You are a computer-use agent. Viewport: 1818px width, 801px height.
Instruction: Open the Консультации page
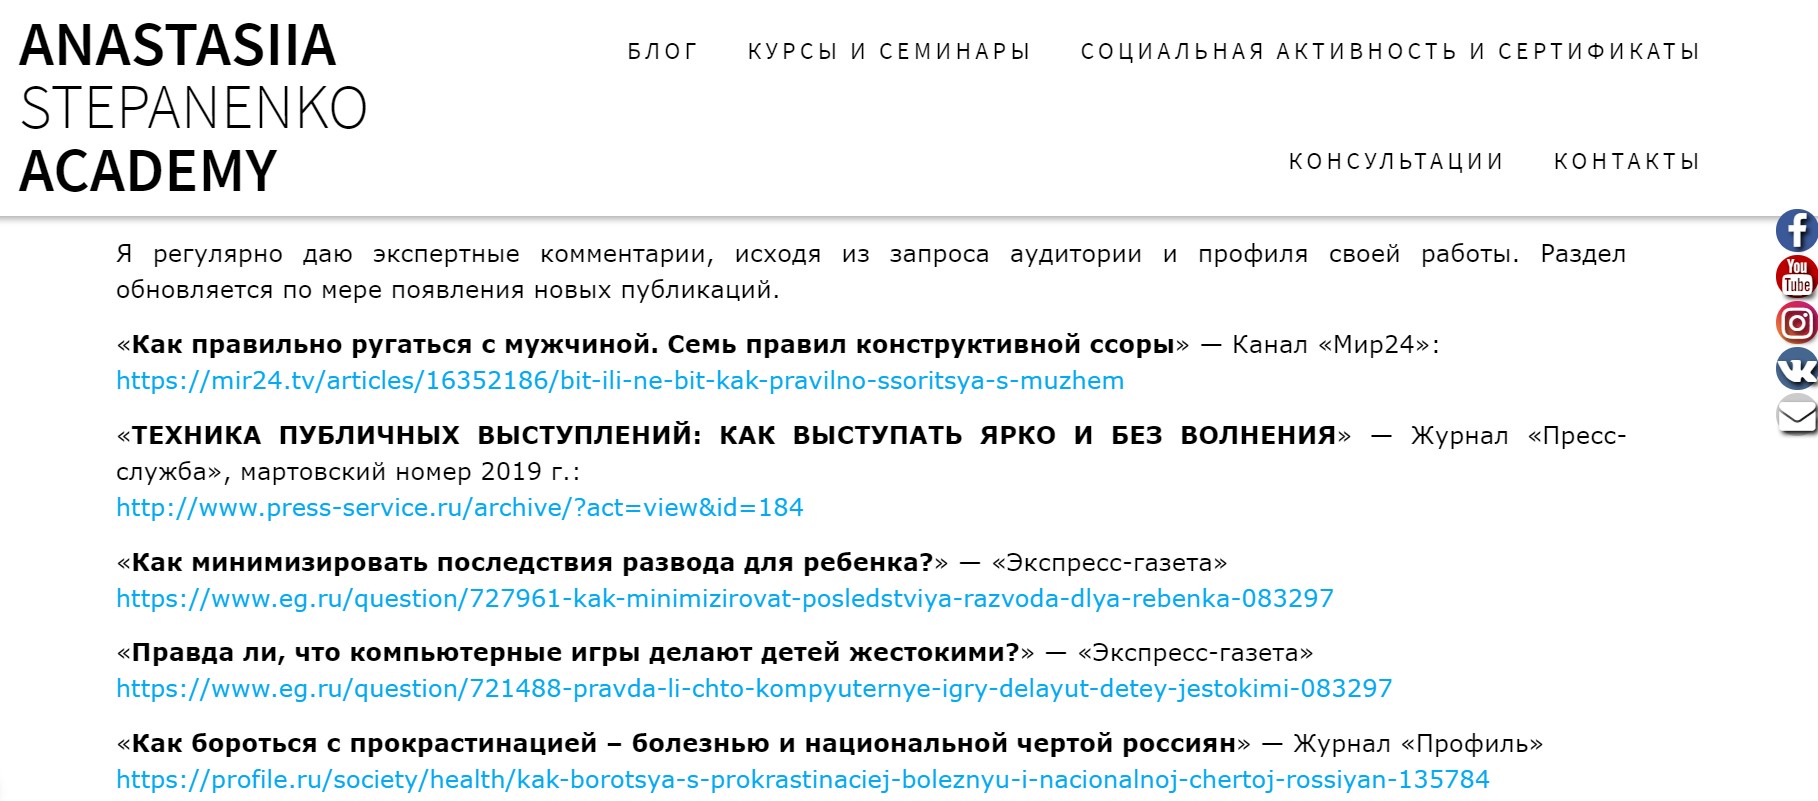(1396, 162)
